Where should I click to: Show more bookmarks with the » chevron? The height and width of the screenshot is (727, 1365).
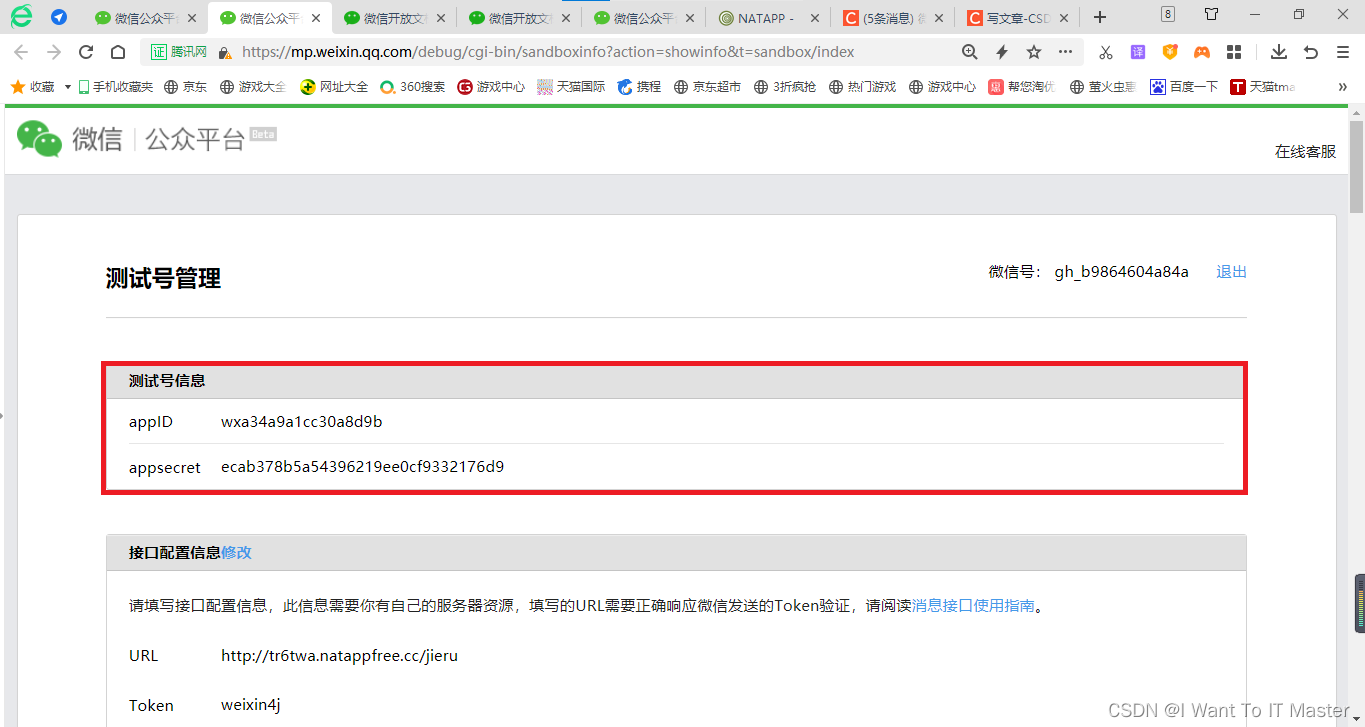click(x=1342, y=87)
